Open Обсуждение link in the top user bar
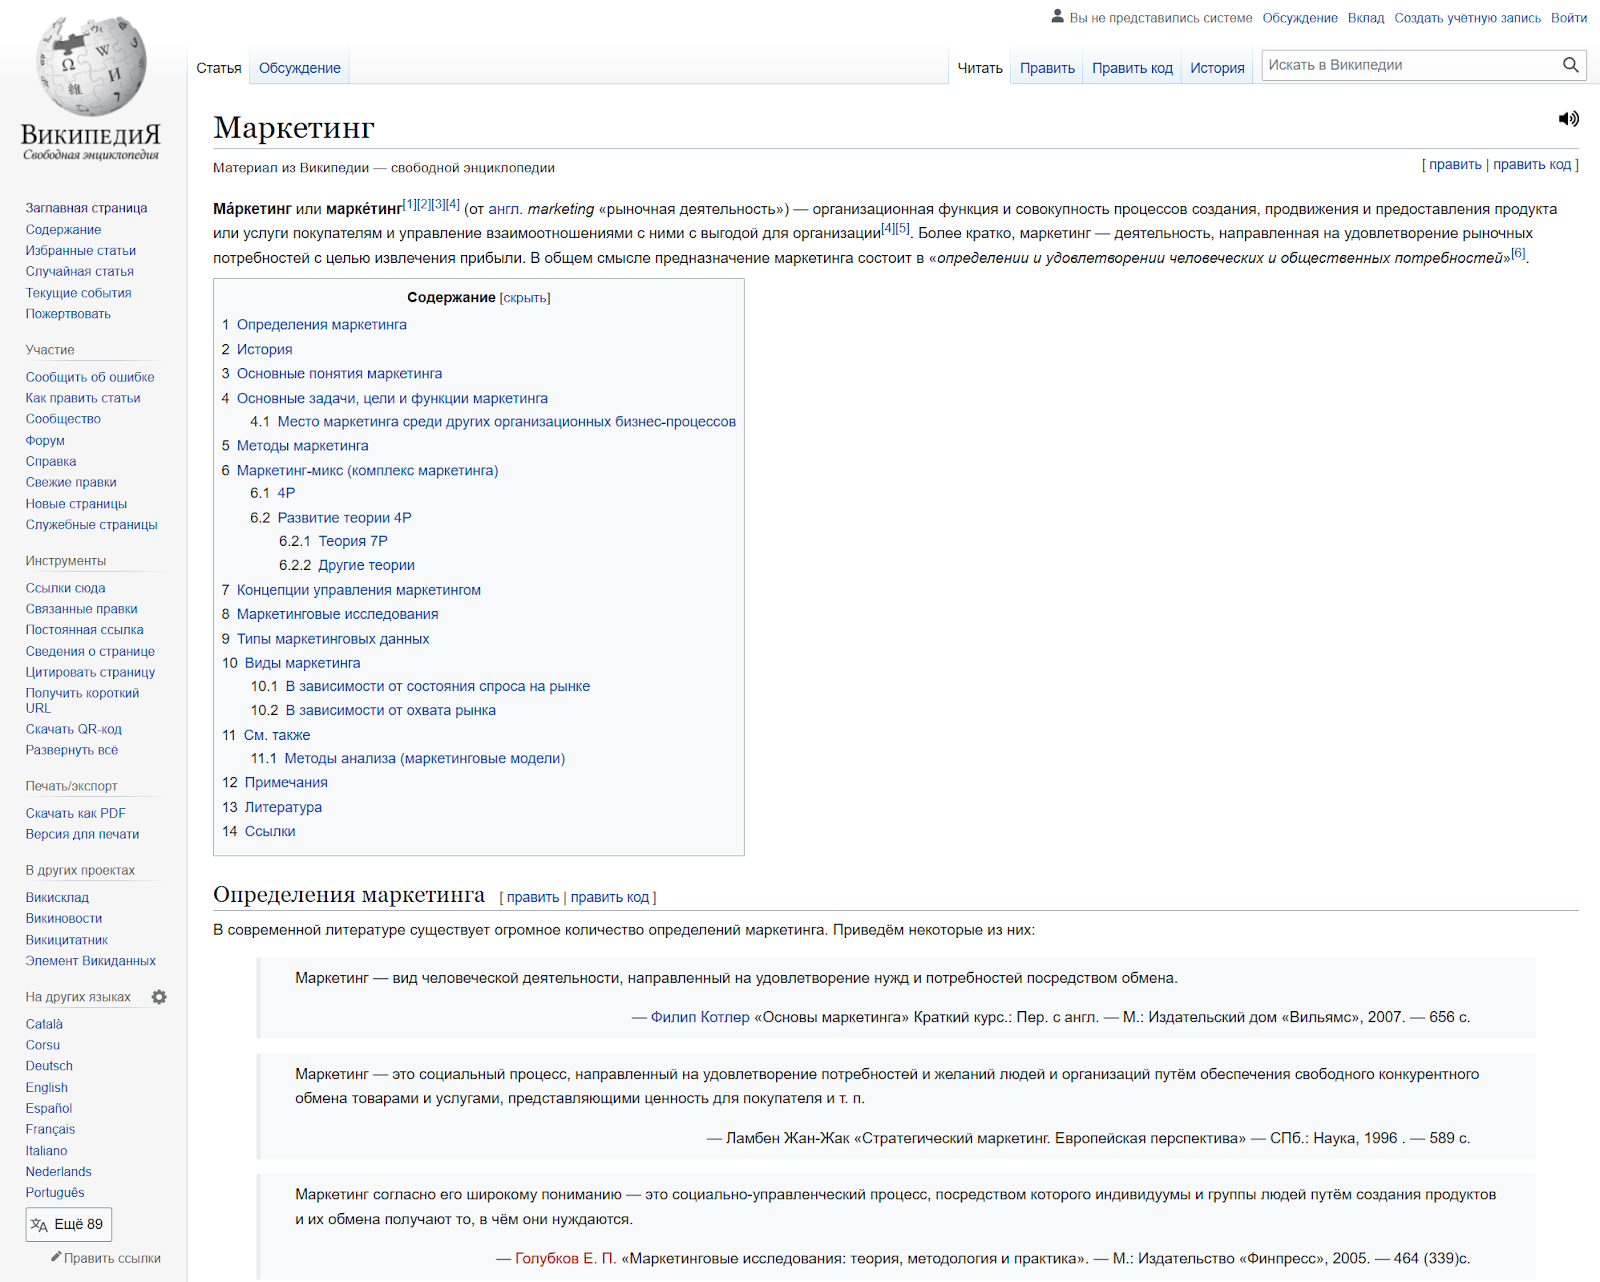Screen dimensions: 1600x1282 click(1300, 18)
